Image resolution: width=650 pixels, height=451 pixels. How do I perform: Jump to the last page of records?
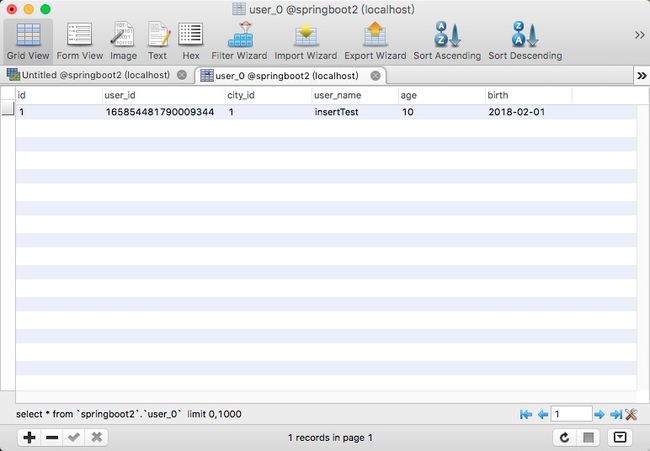616,414
